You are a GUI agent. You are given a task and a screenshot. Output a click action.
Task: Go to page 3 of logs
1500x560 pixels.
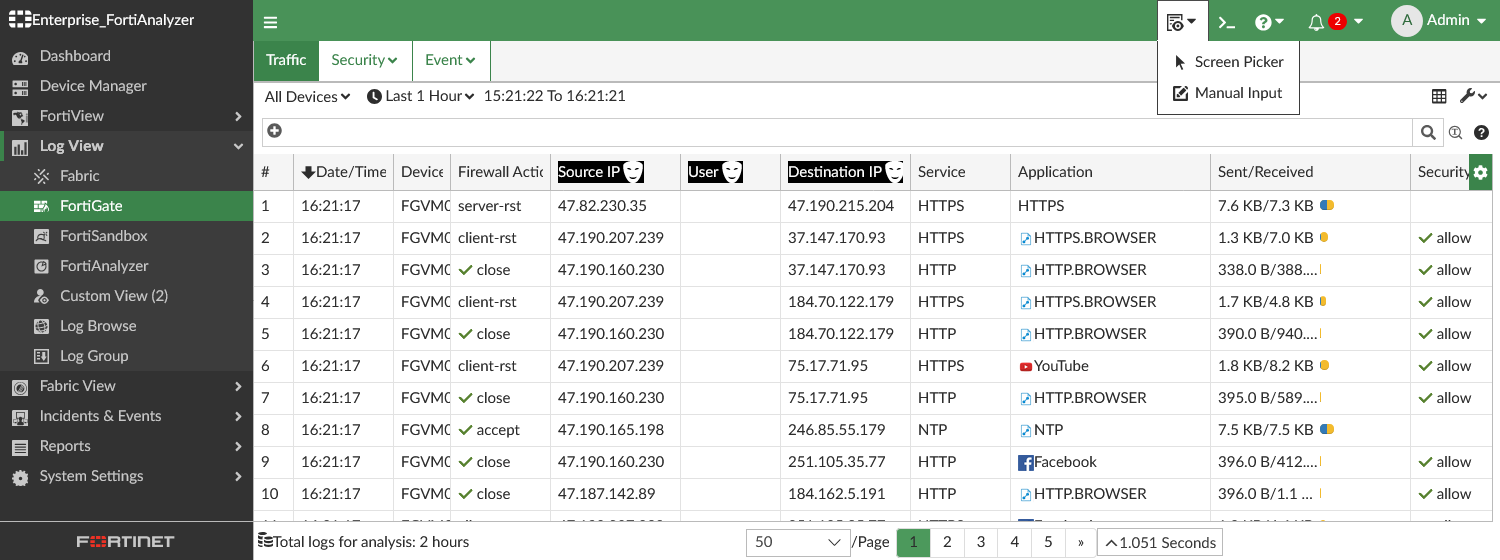pos(981,542)
